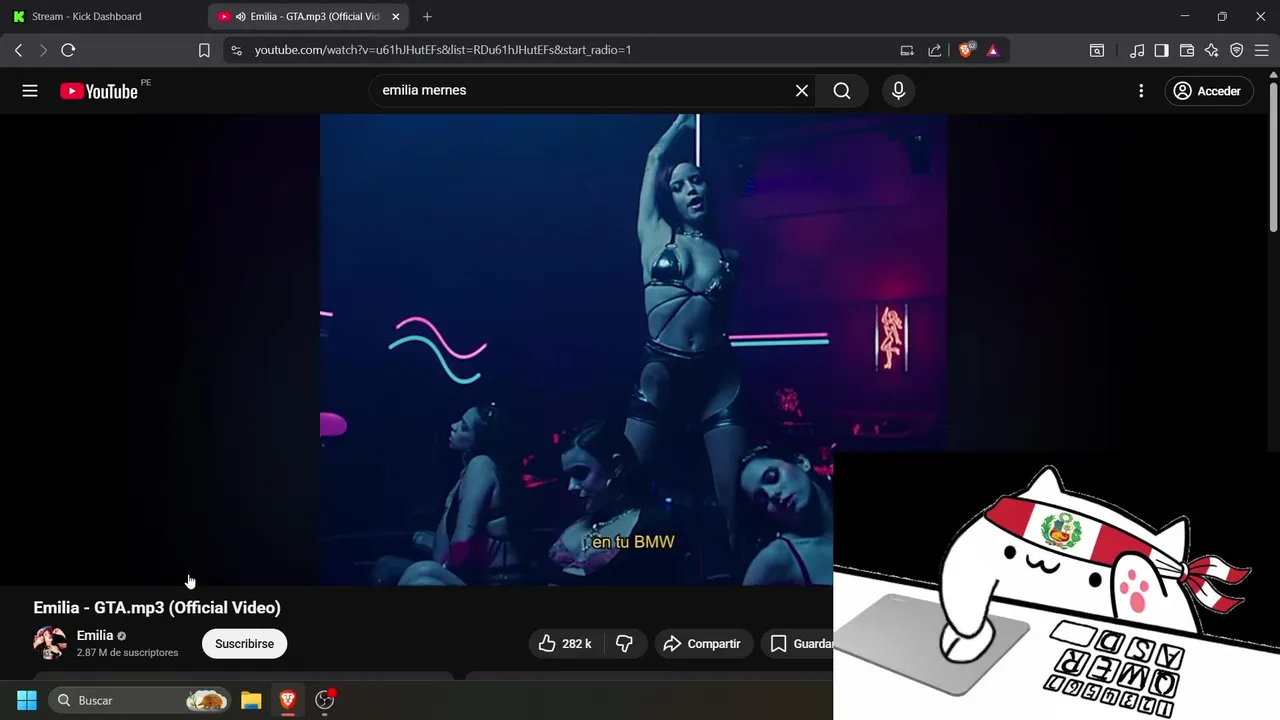Save the video with Guardar
Viewport: 1280px width, 720px height.
point(800,644)
